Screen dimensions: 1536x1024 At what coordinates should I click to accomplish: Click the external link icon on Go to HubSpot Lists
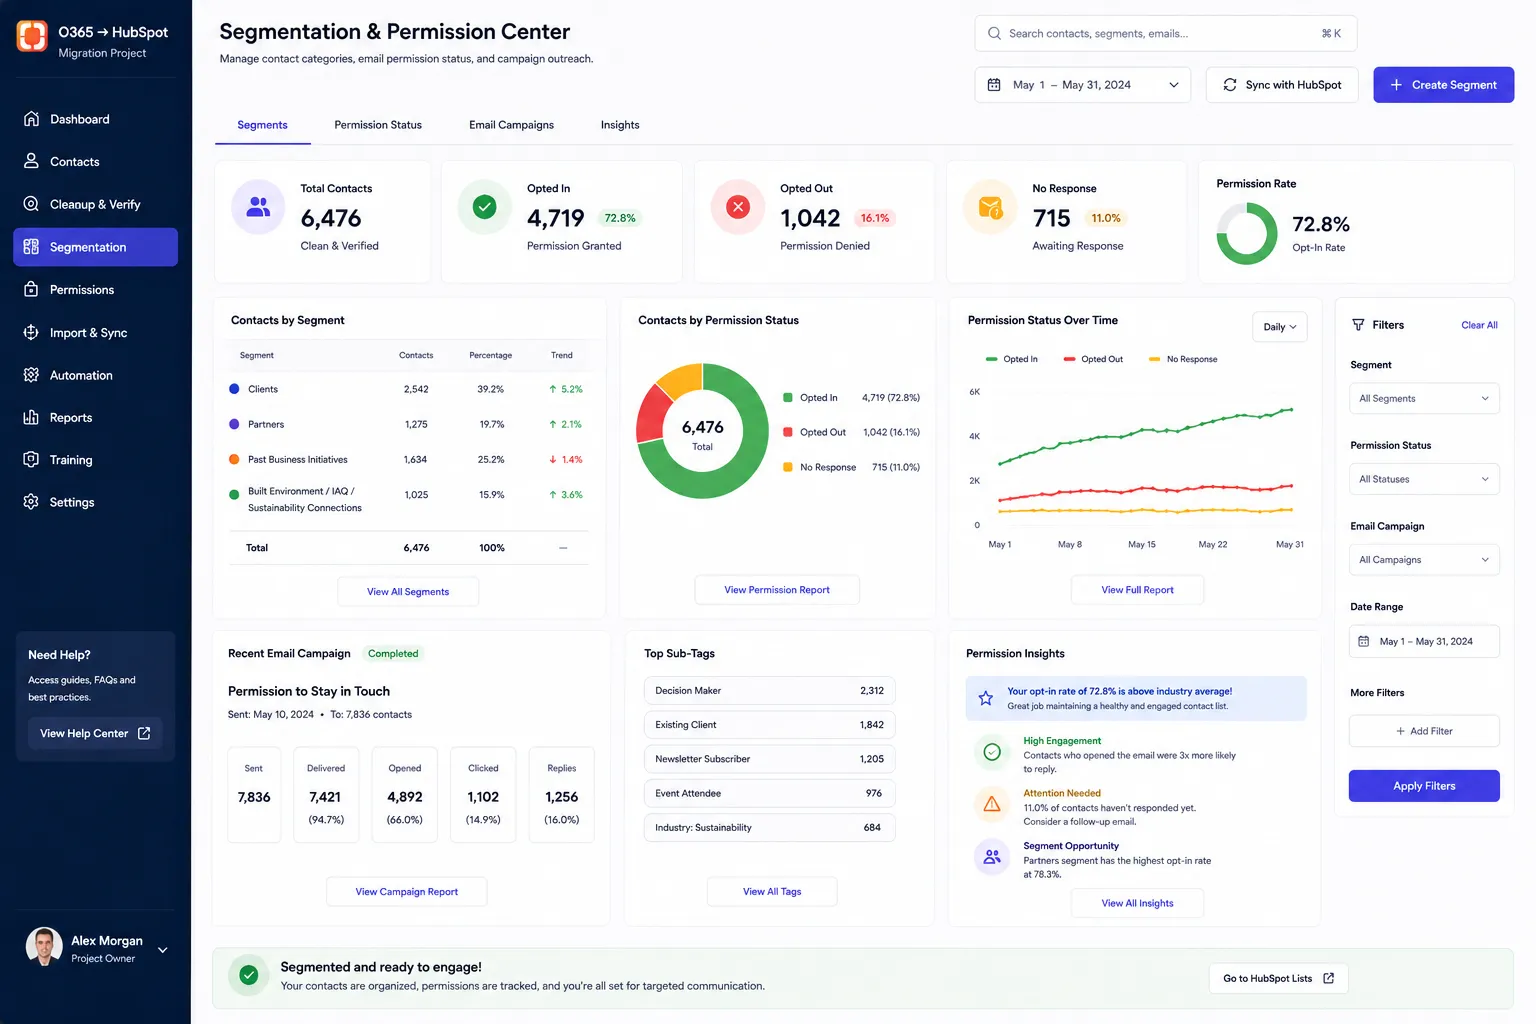1329,978
